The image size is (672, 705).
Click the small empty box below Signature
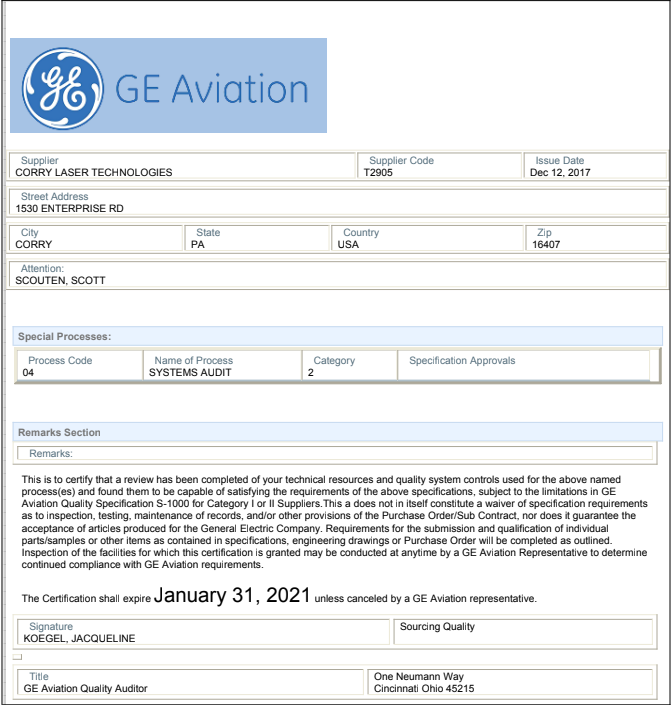point(17,657)
